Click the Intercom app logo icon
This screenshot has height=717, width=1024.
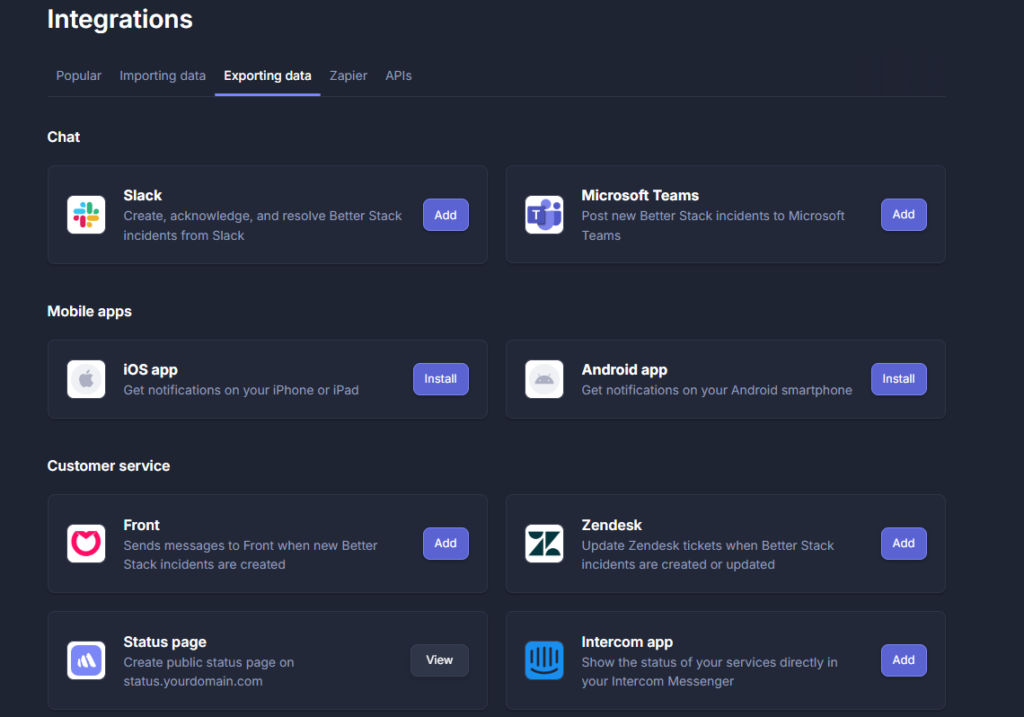(544, 661)
